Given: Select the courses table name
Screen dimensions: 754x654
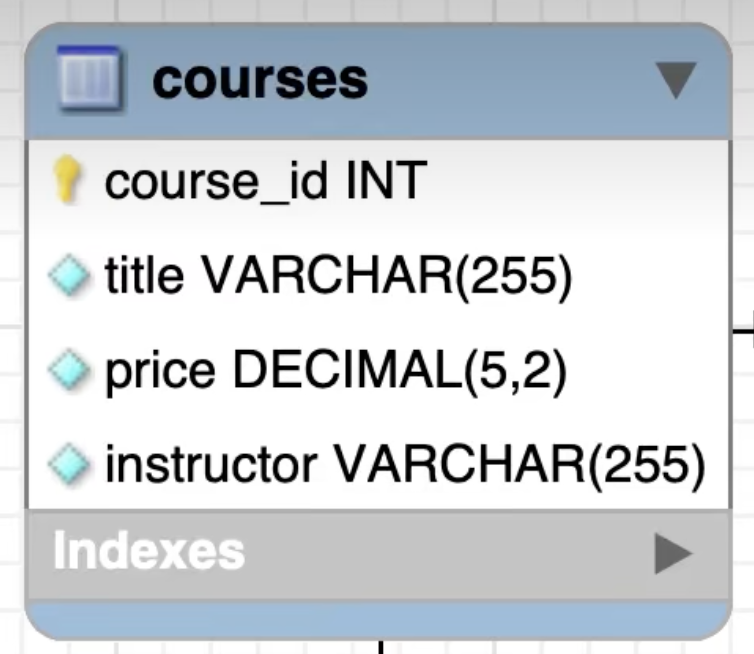Looking at the screenshot, I should 259,80.
